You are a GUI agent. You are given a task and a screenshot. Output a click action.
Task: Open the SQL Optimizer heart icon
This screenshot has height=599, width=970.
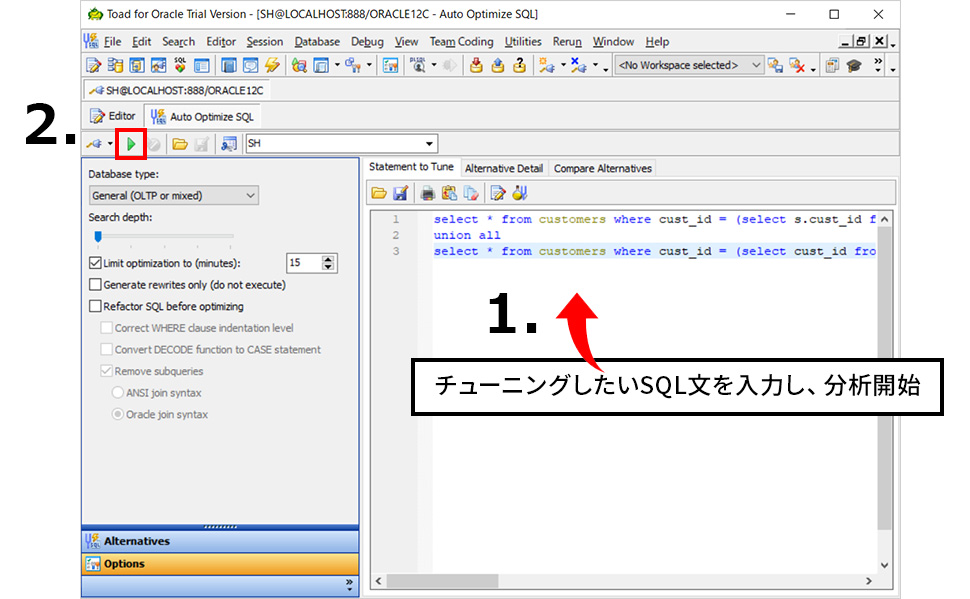(x=180, y=65)
